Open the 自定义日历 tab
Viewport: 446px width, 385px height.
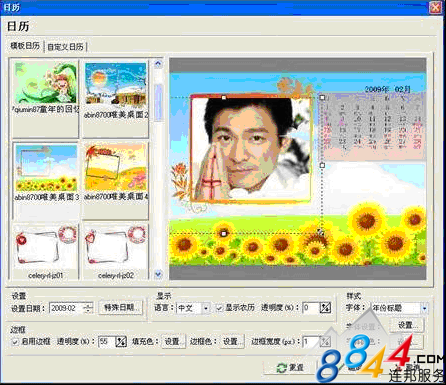[x=66, y=47]
